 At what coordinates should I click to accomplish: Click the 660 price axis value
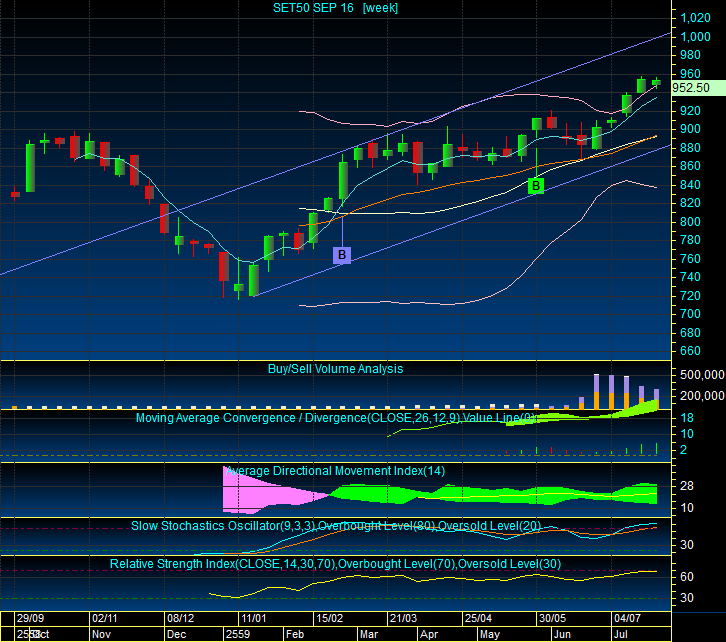point(690,351)
